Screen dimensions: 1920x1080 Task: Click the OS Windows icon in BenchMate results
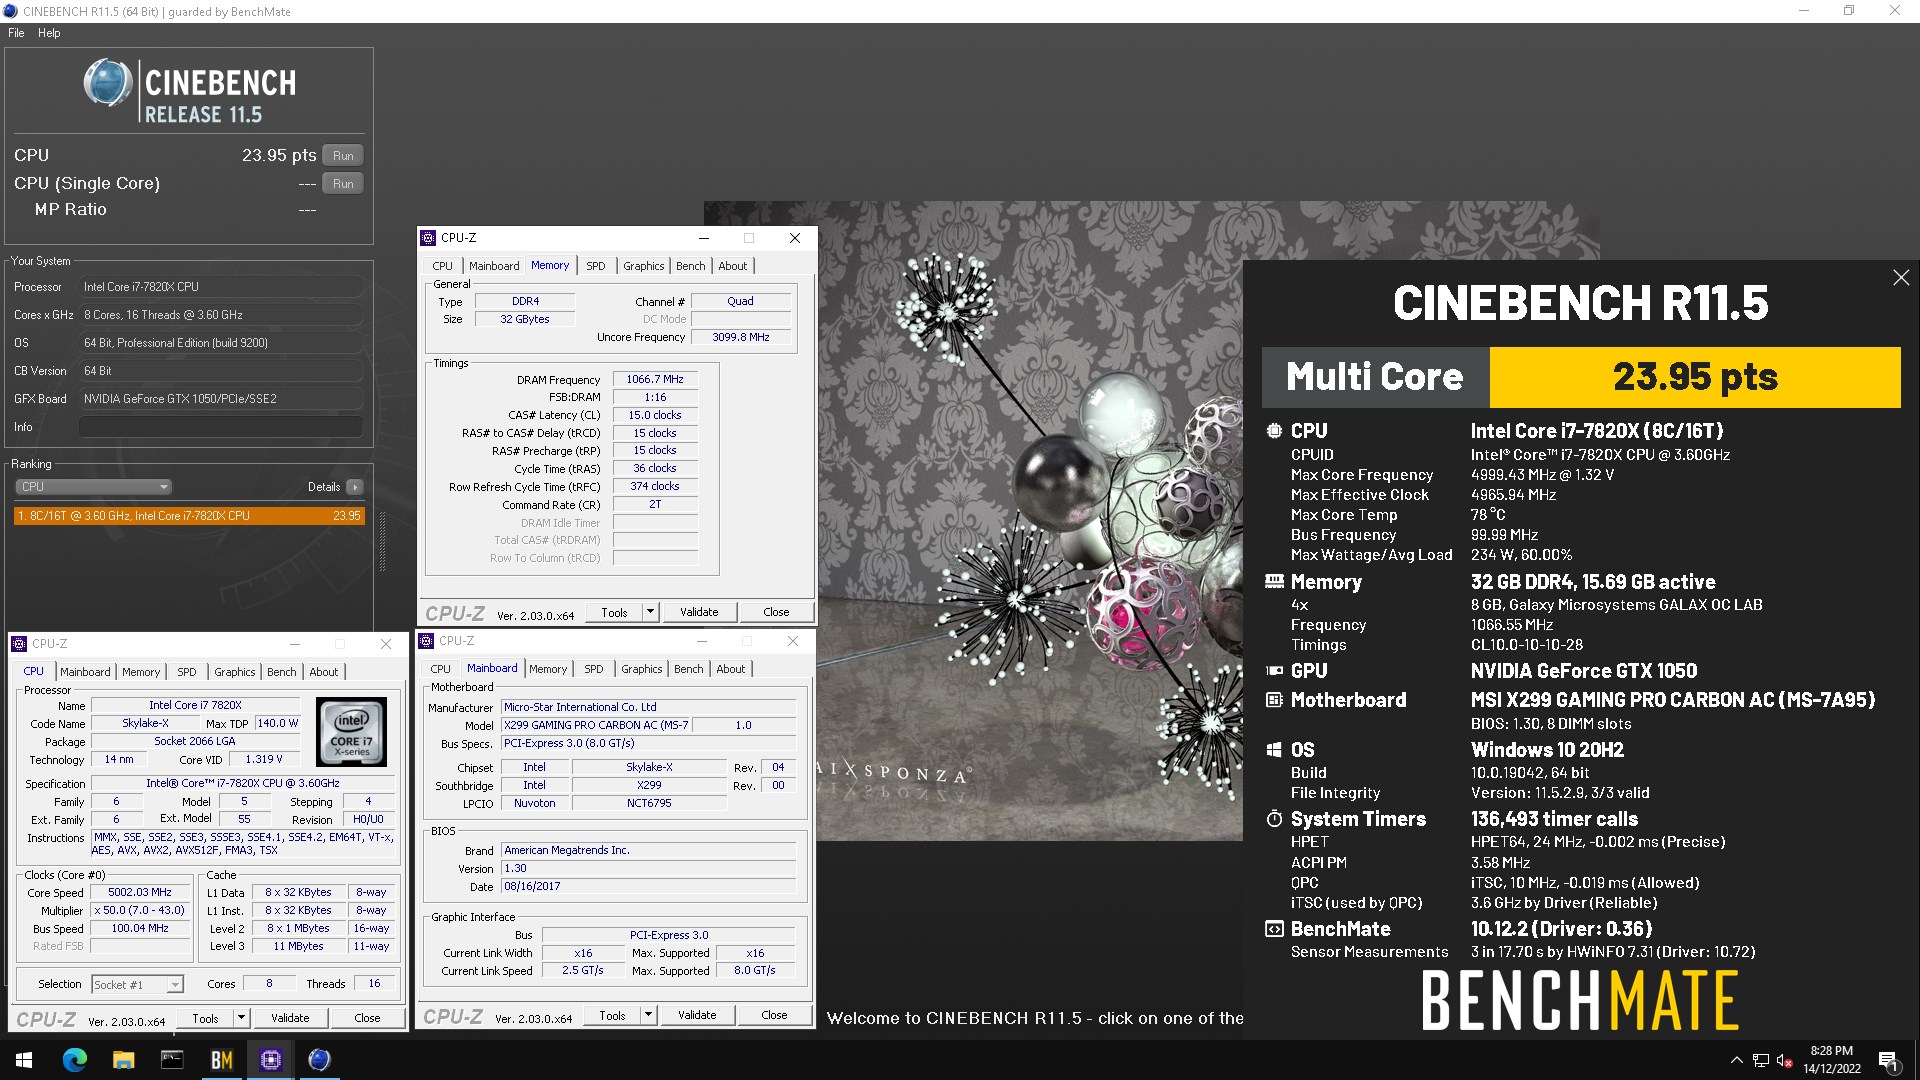tap(1274, 750)
